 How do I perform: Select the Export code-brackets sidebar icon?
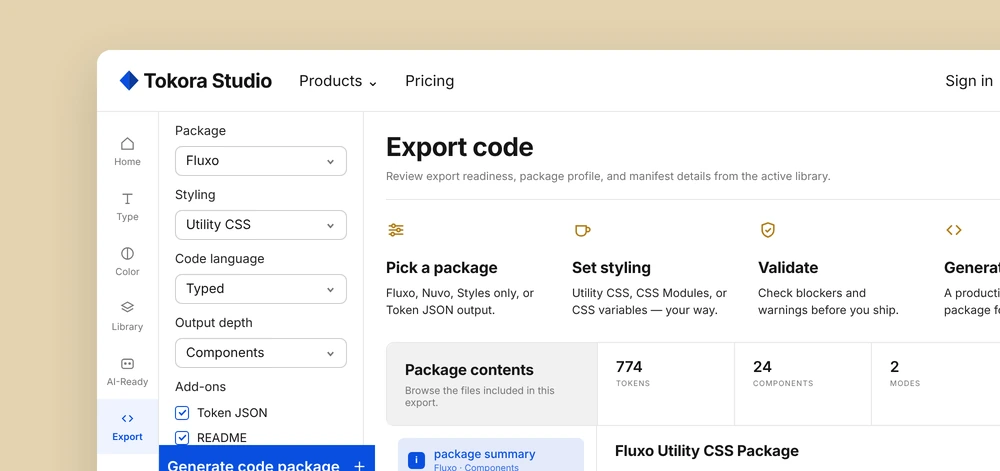[x=128, y=419]
